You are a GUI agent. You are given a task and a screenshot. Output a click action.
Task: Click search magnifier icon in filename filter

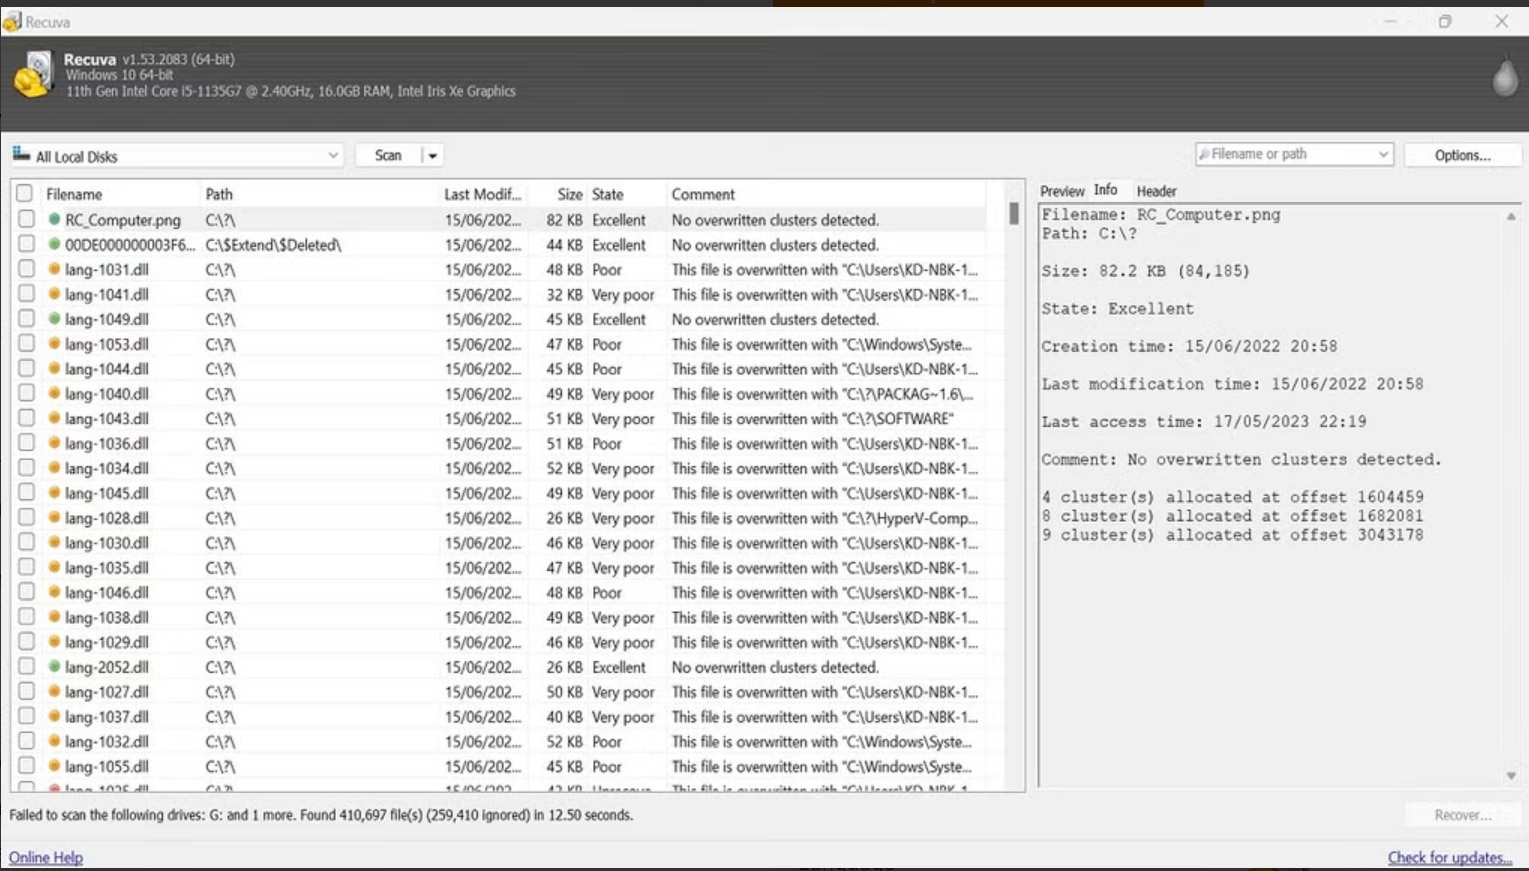click(x=1204, y=154)
